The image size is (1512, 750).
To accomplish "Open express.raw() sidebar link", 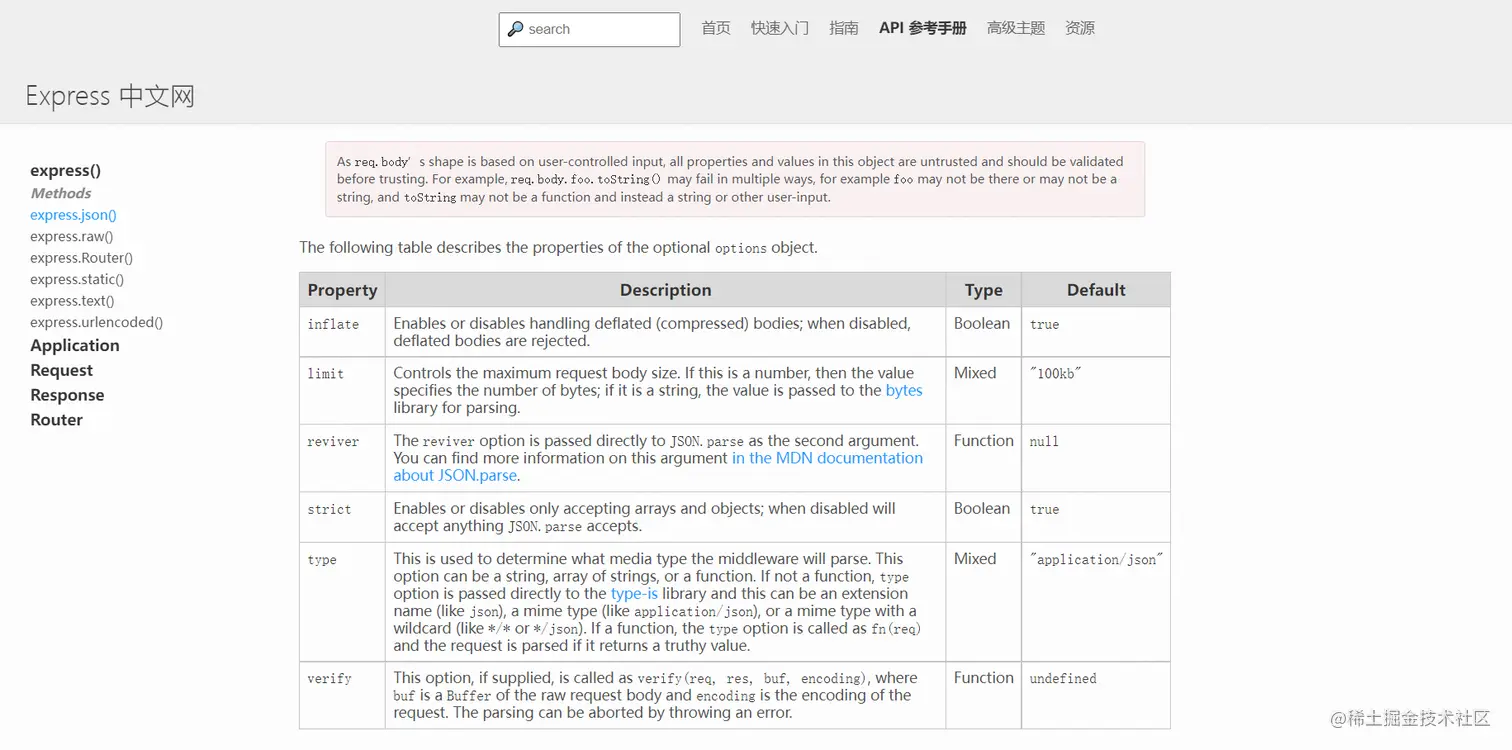I will coord(71,237).
